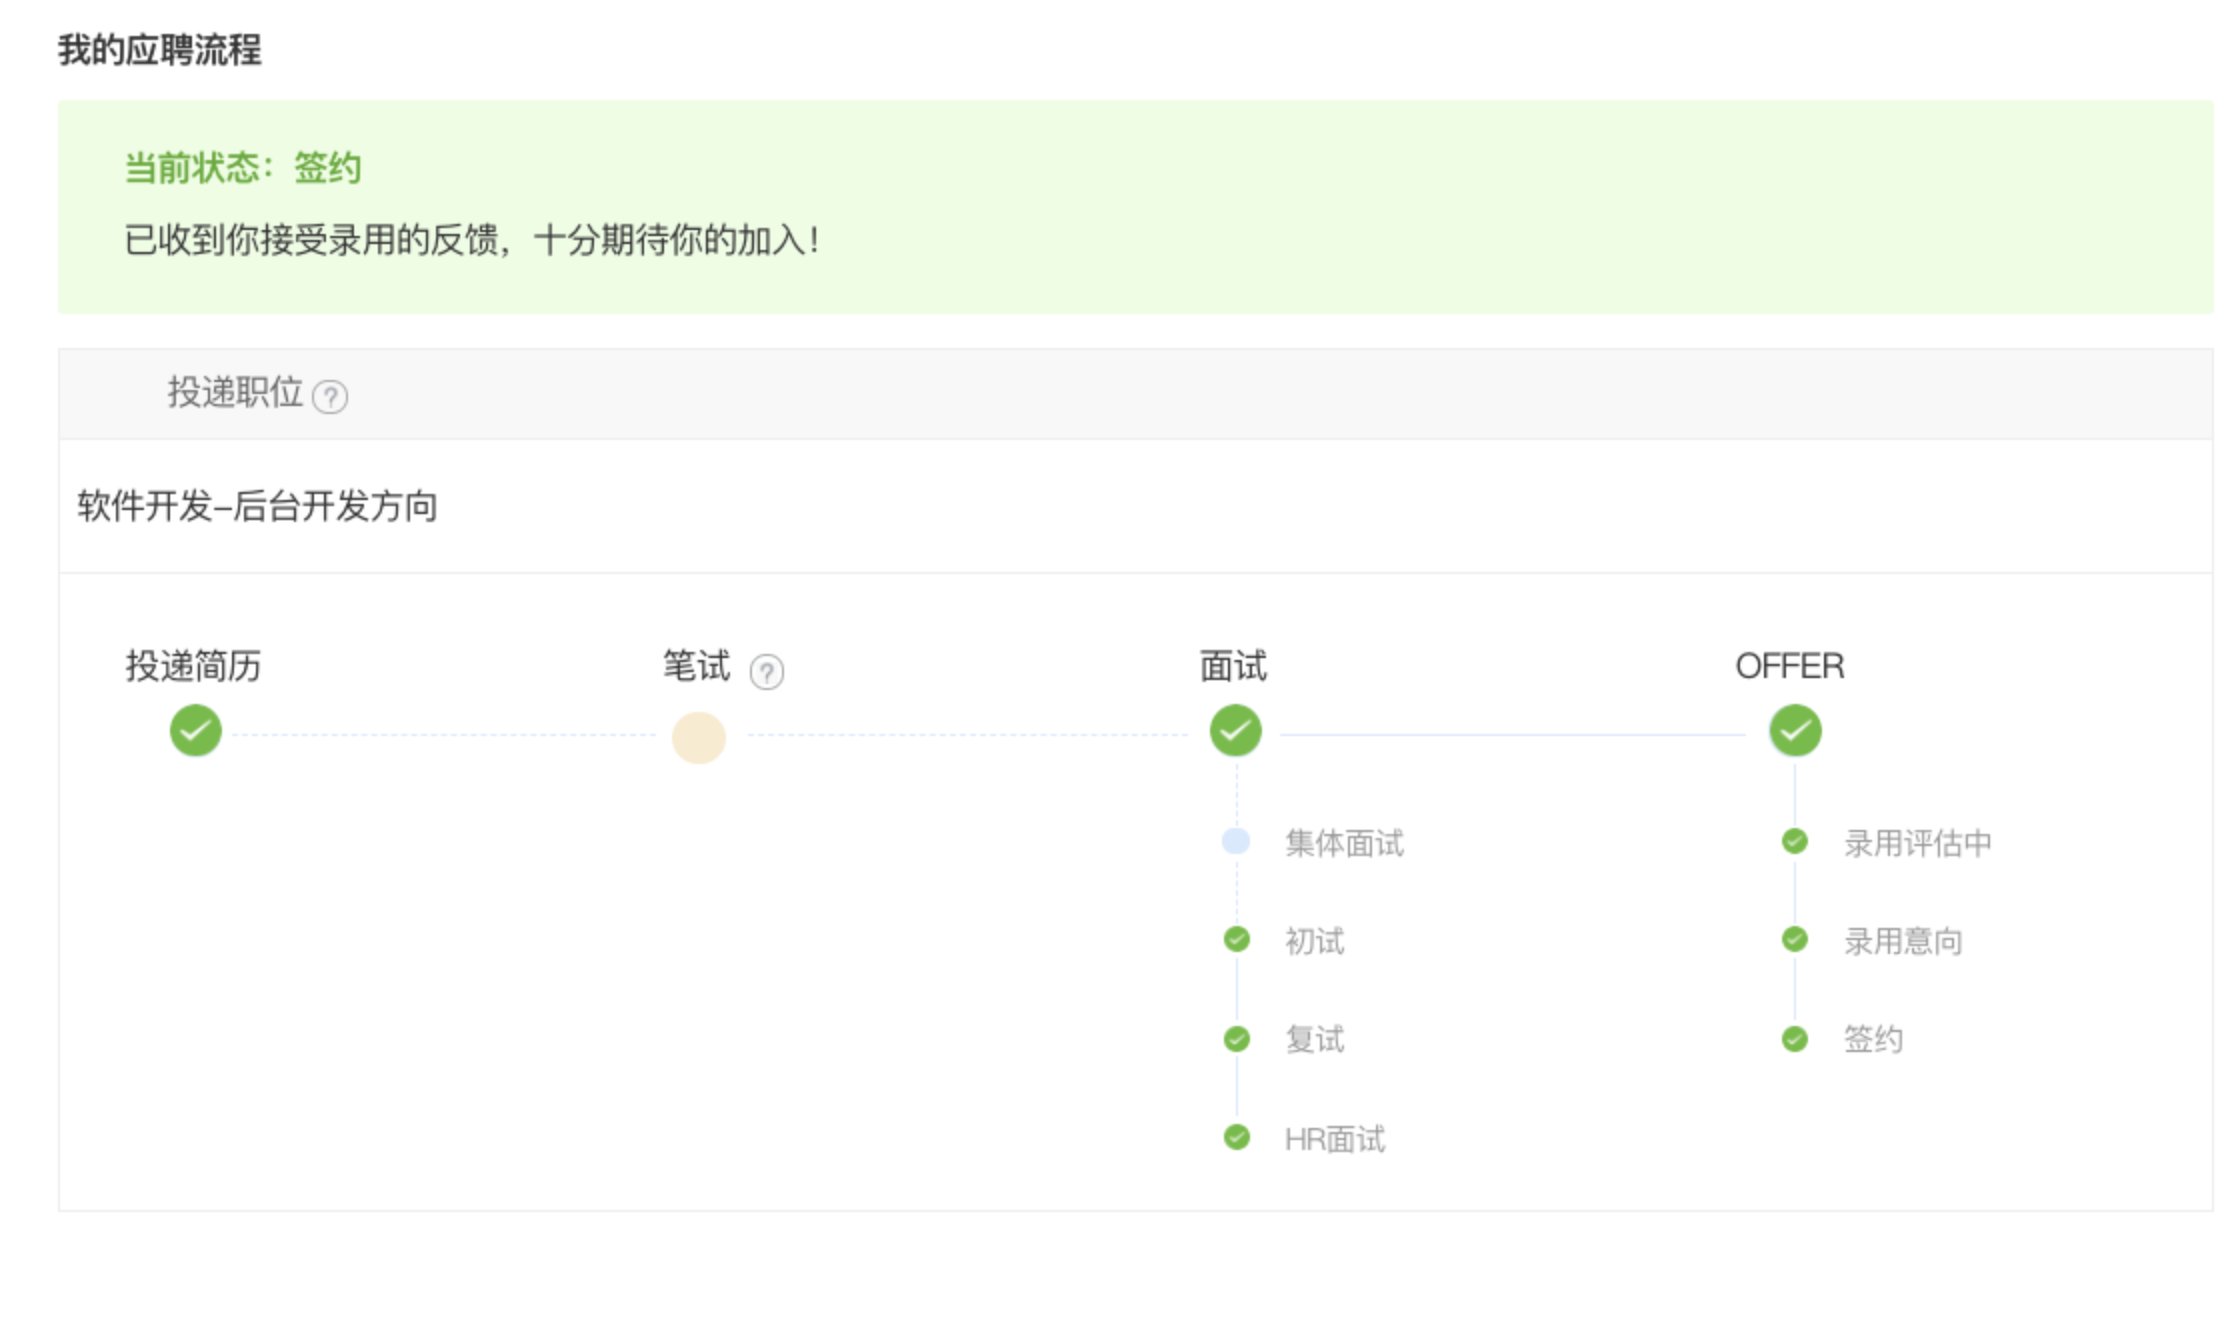This screenshot has width=2226, height=1324.
Task: Click the yellow pending dot for 笔试
Action: [x=698, y=736]
